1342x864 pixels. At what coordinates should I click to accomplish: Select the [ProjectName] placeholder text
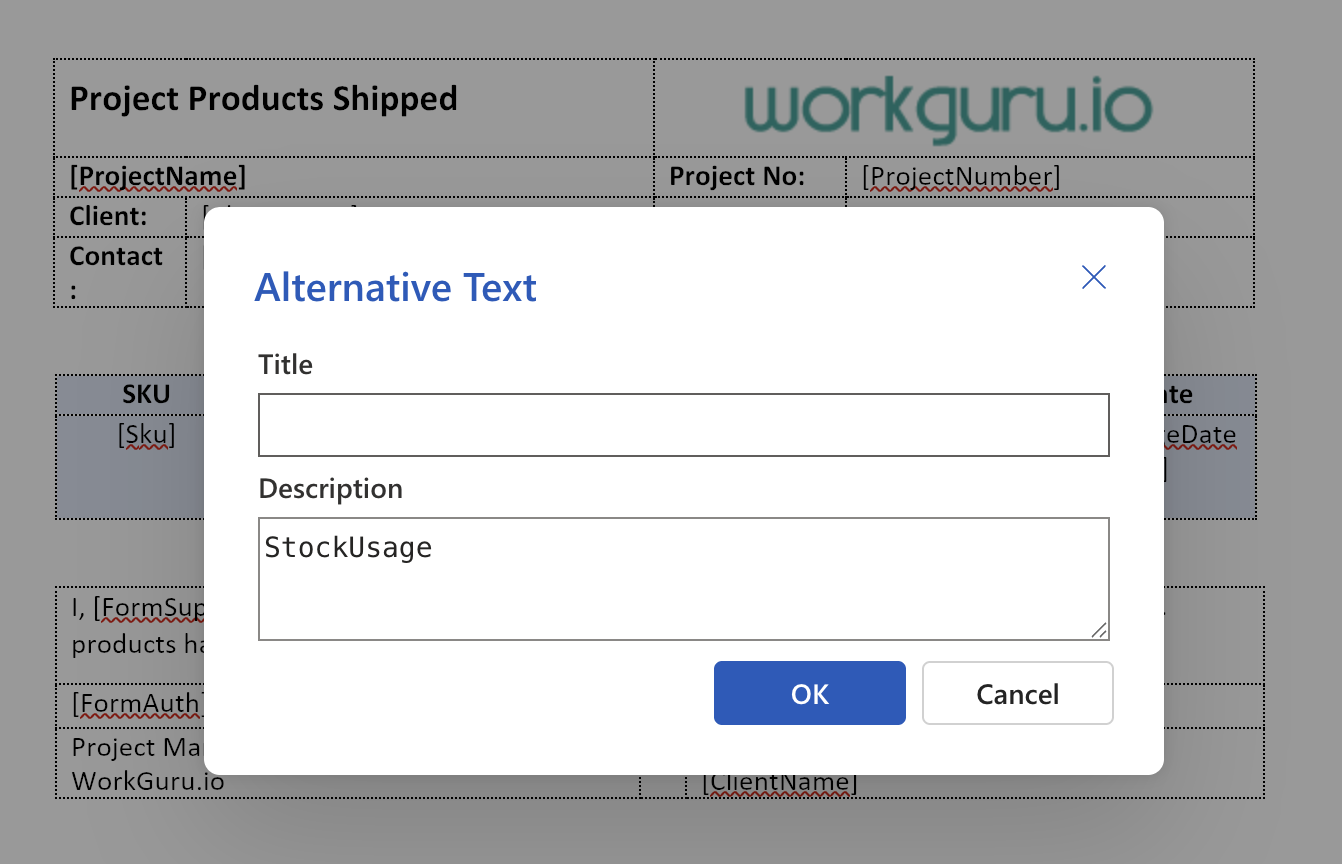coord(158,177)
